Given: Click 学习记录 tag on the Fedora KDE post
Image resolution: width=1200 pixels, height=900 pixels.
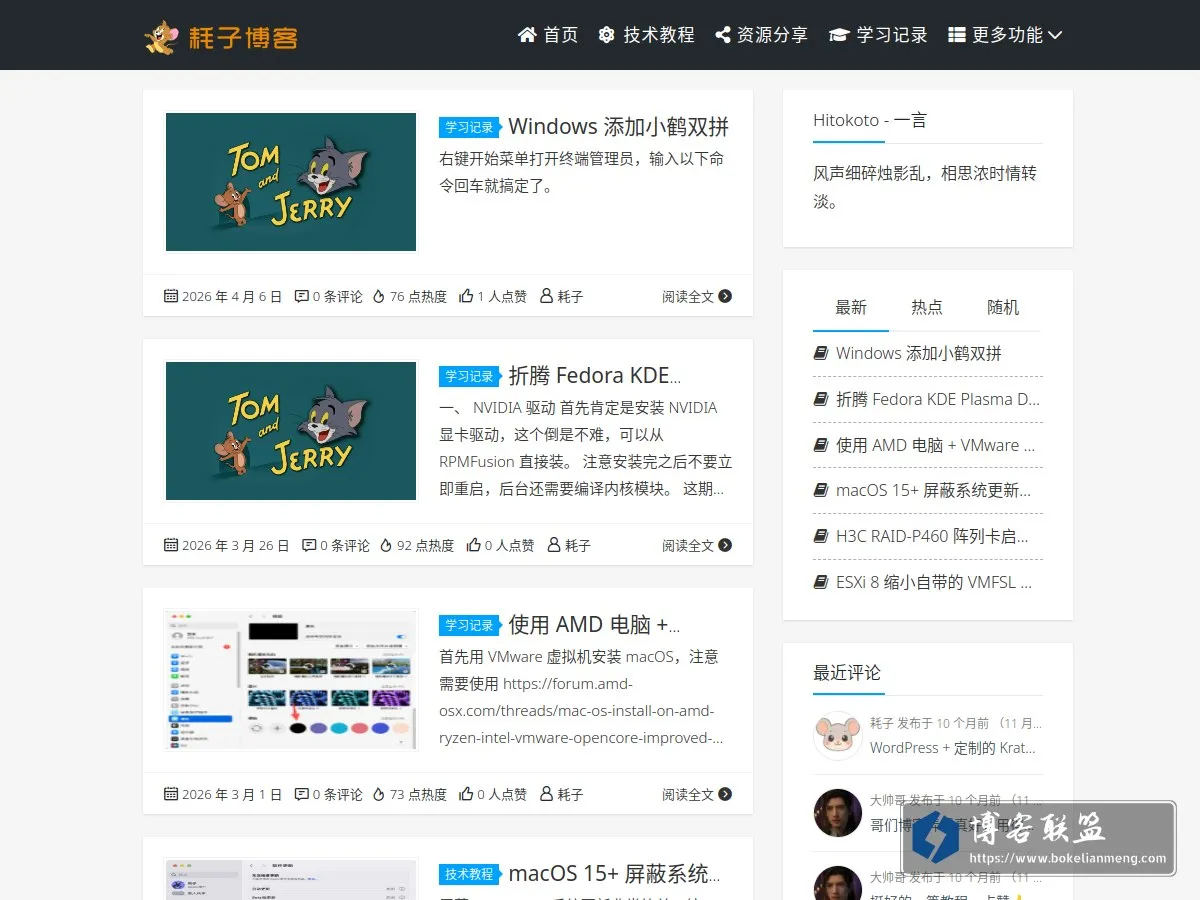Looking at the screenshot, I should pos(469,377).
